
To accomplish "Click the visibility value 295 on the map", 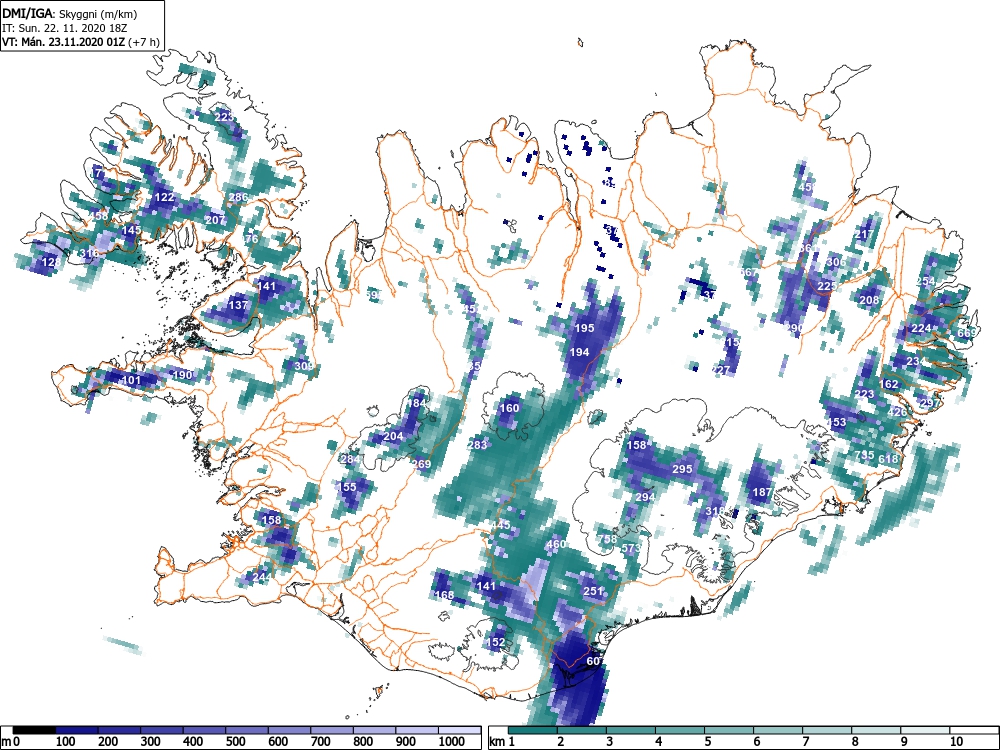I will pos(682,469).
